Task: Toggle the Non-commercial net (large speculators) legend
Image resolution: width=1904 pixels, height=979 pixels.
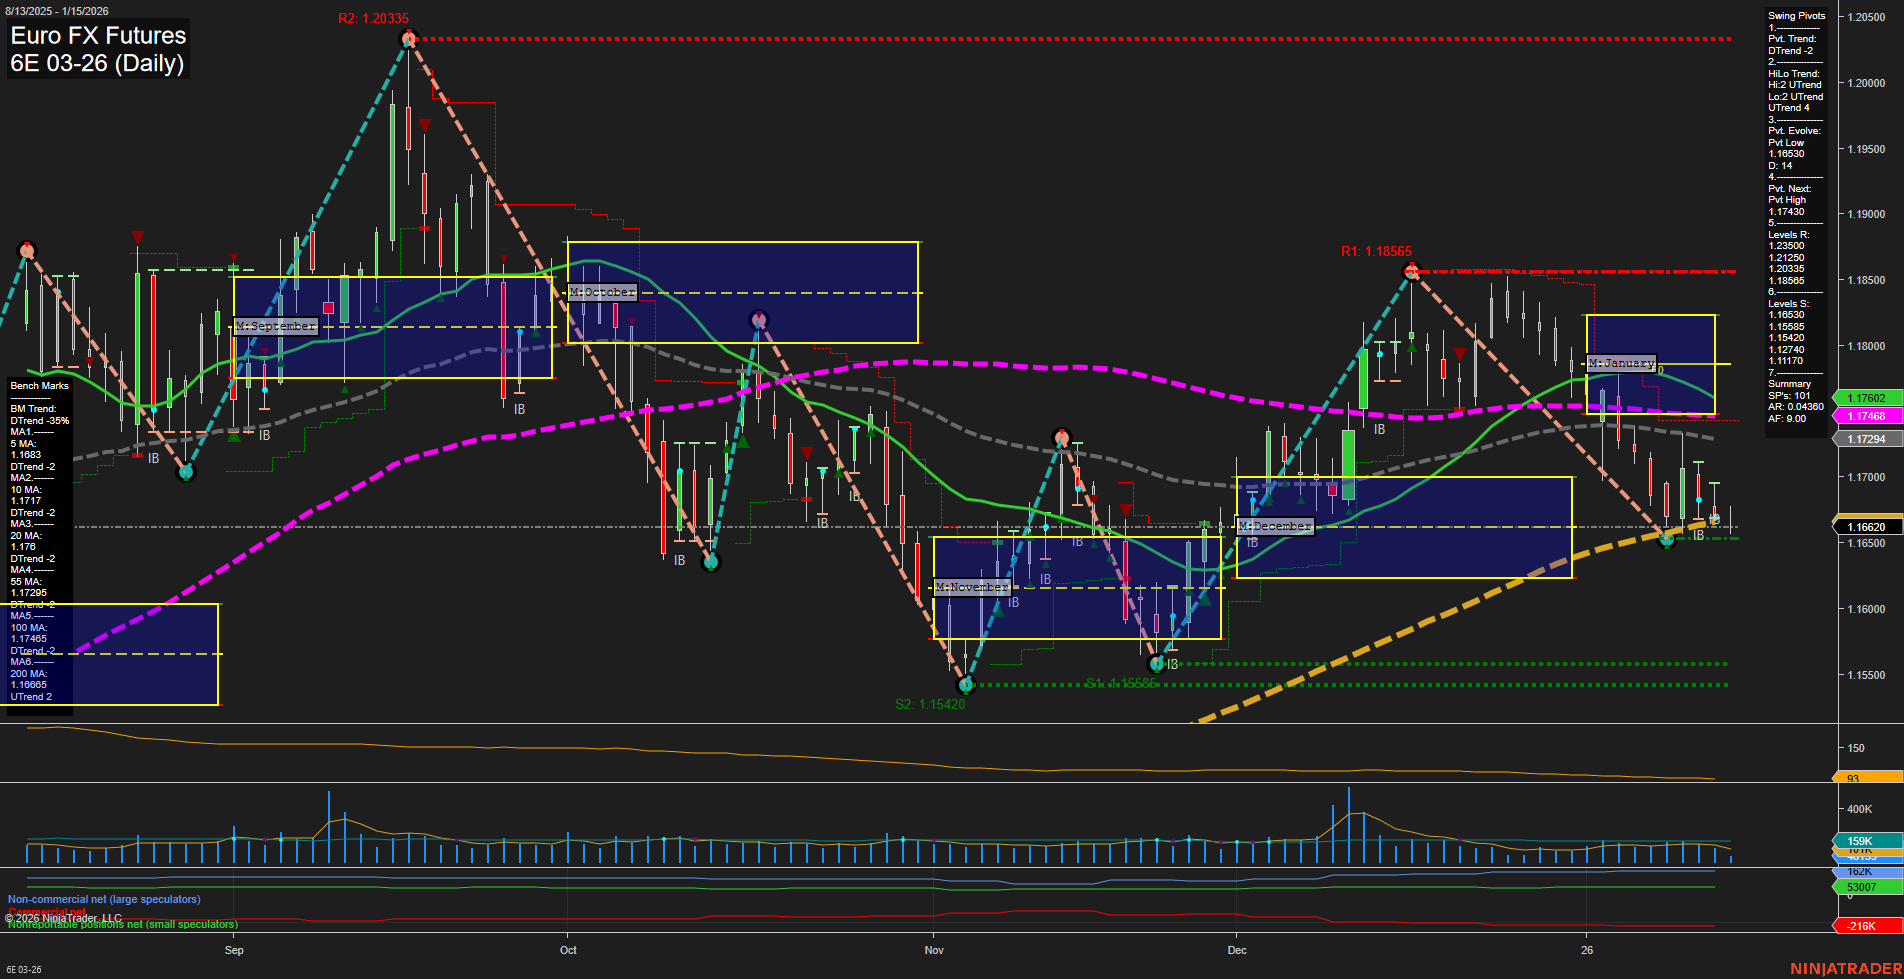Action: (104, 899)
